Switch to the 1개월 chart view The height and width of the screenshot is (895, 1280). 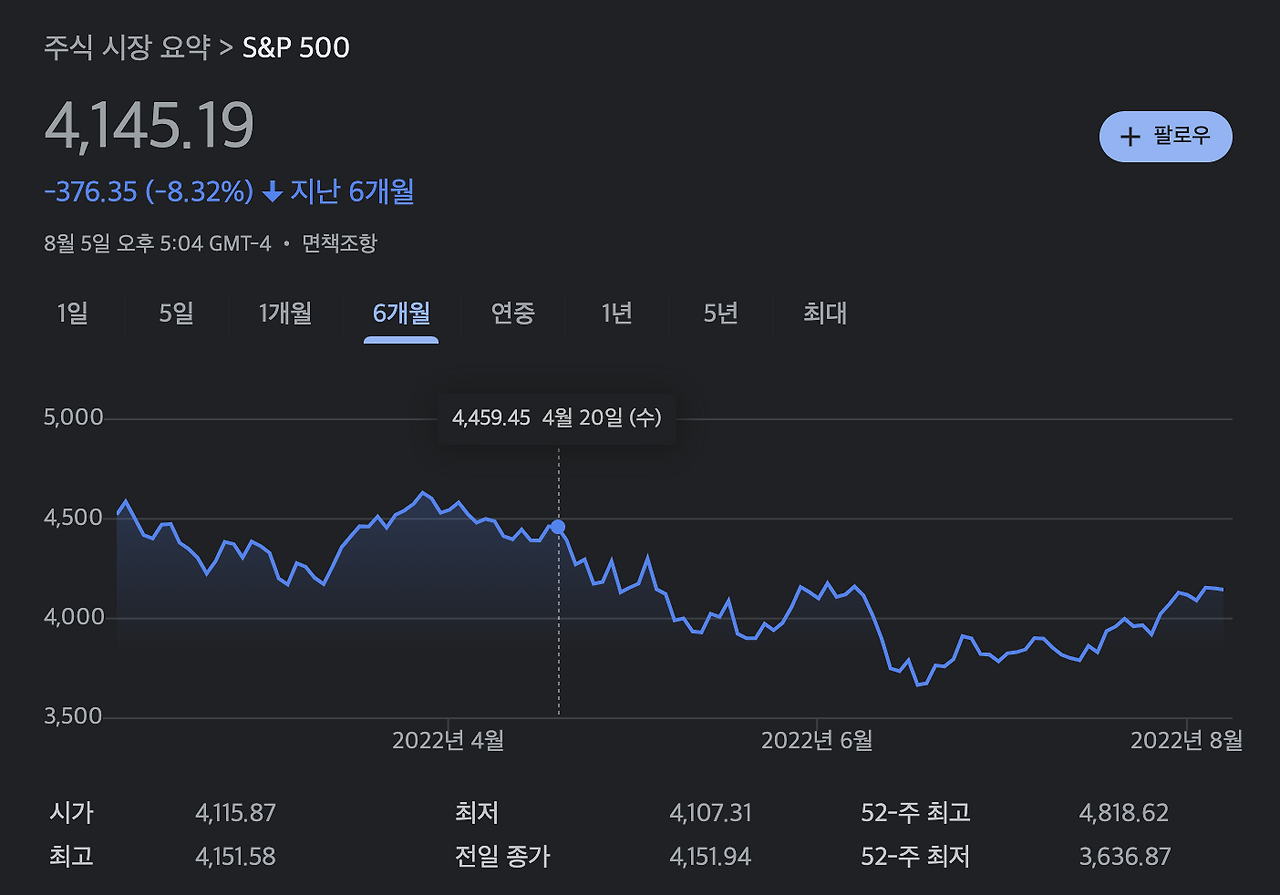pos(286,313)
